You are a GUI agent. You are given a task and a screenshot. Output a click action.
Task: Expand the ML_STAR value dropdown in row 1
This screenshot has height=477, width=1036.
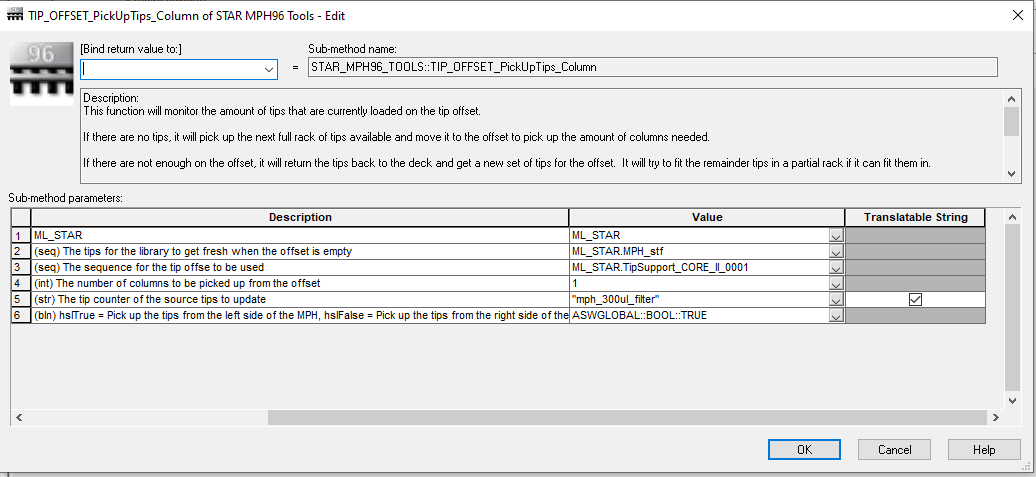836,235
